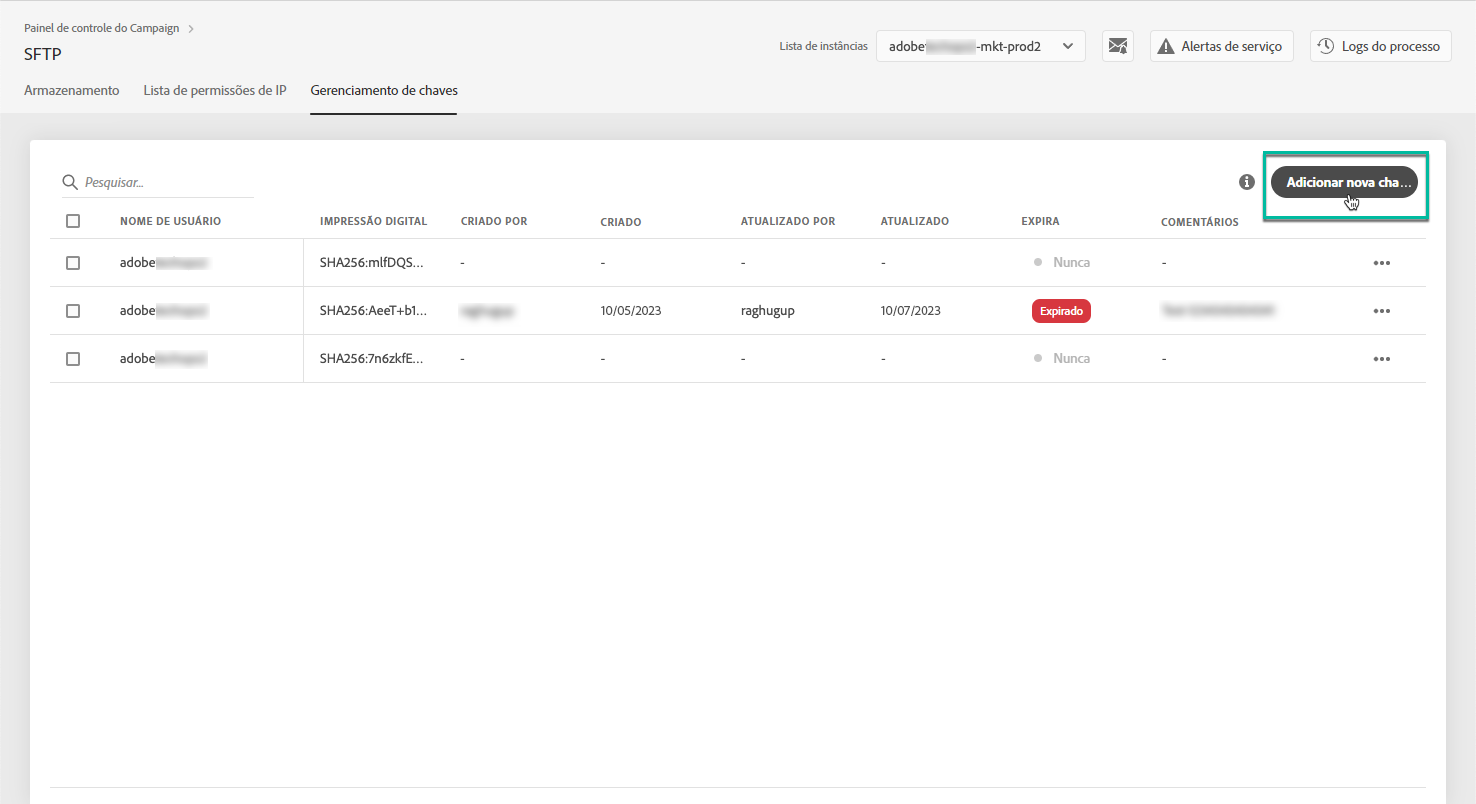Select fingerprint SHA256:AeeT+b1 cell
The height and width of the screenshot is (804, 1476).
372,311
